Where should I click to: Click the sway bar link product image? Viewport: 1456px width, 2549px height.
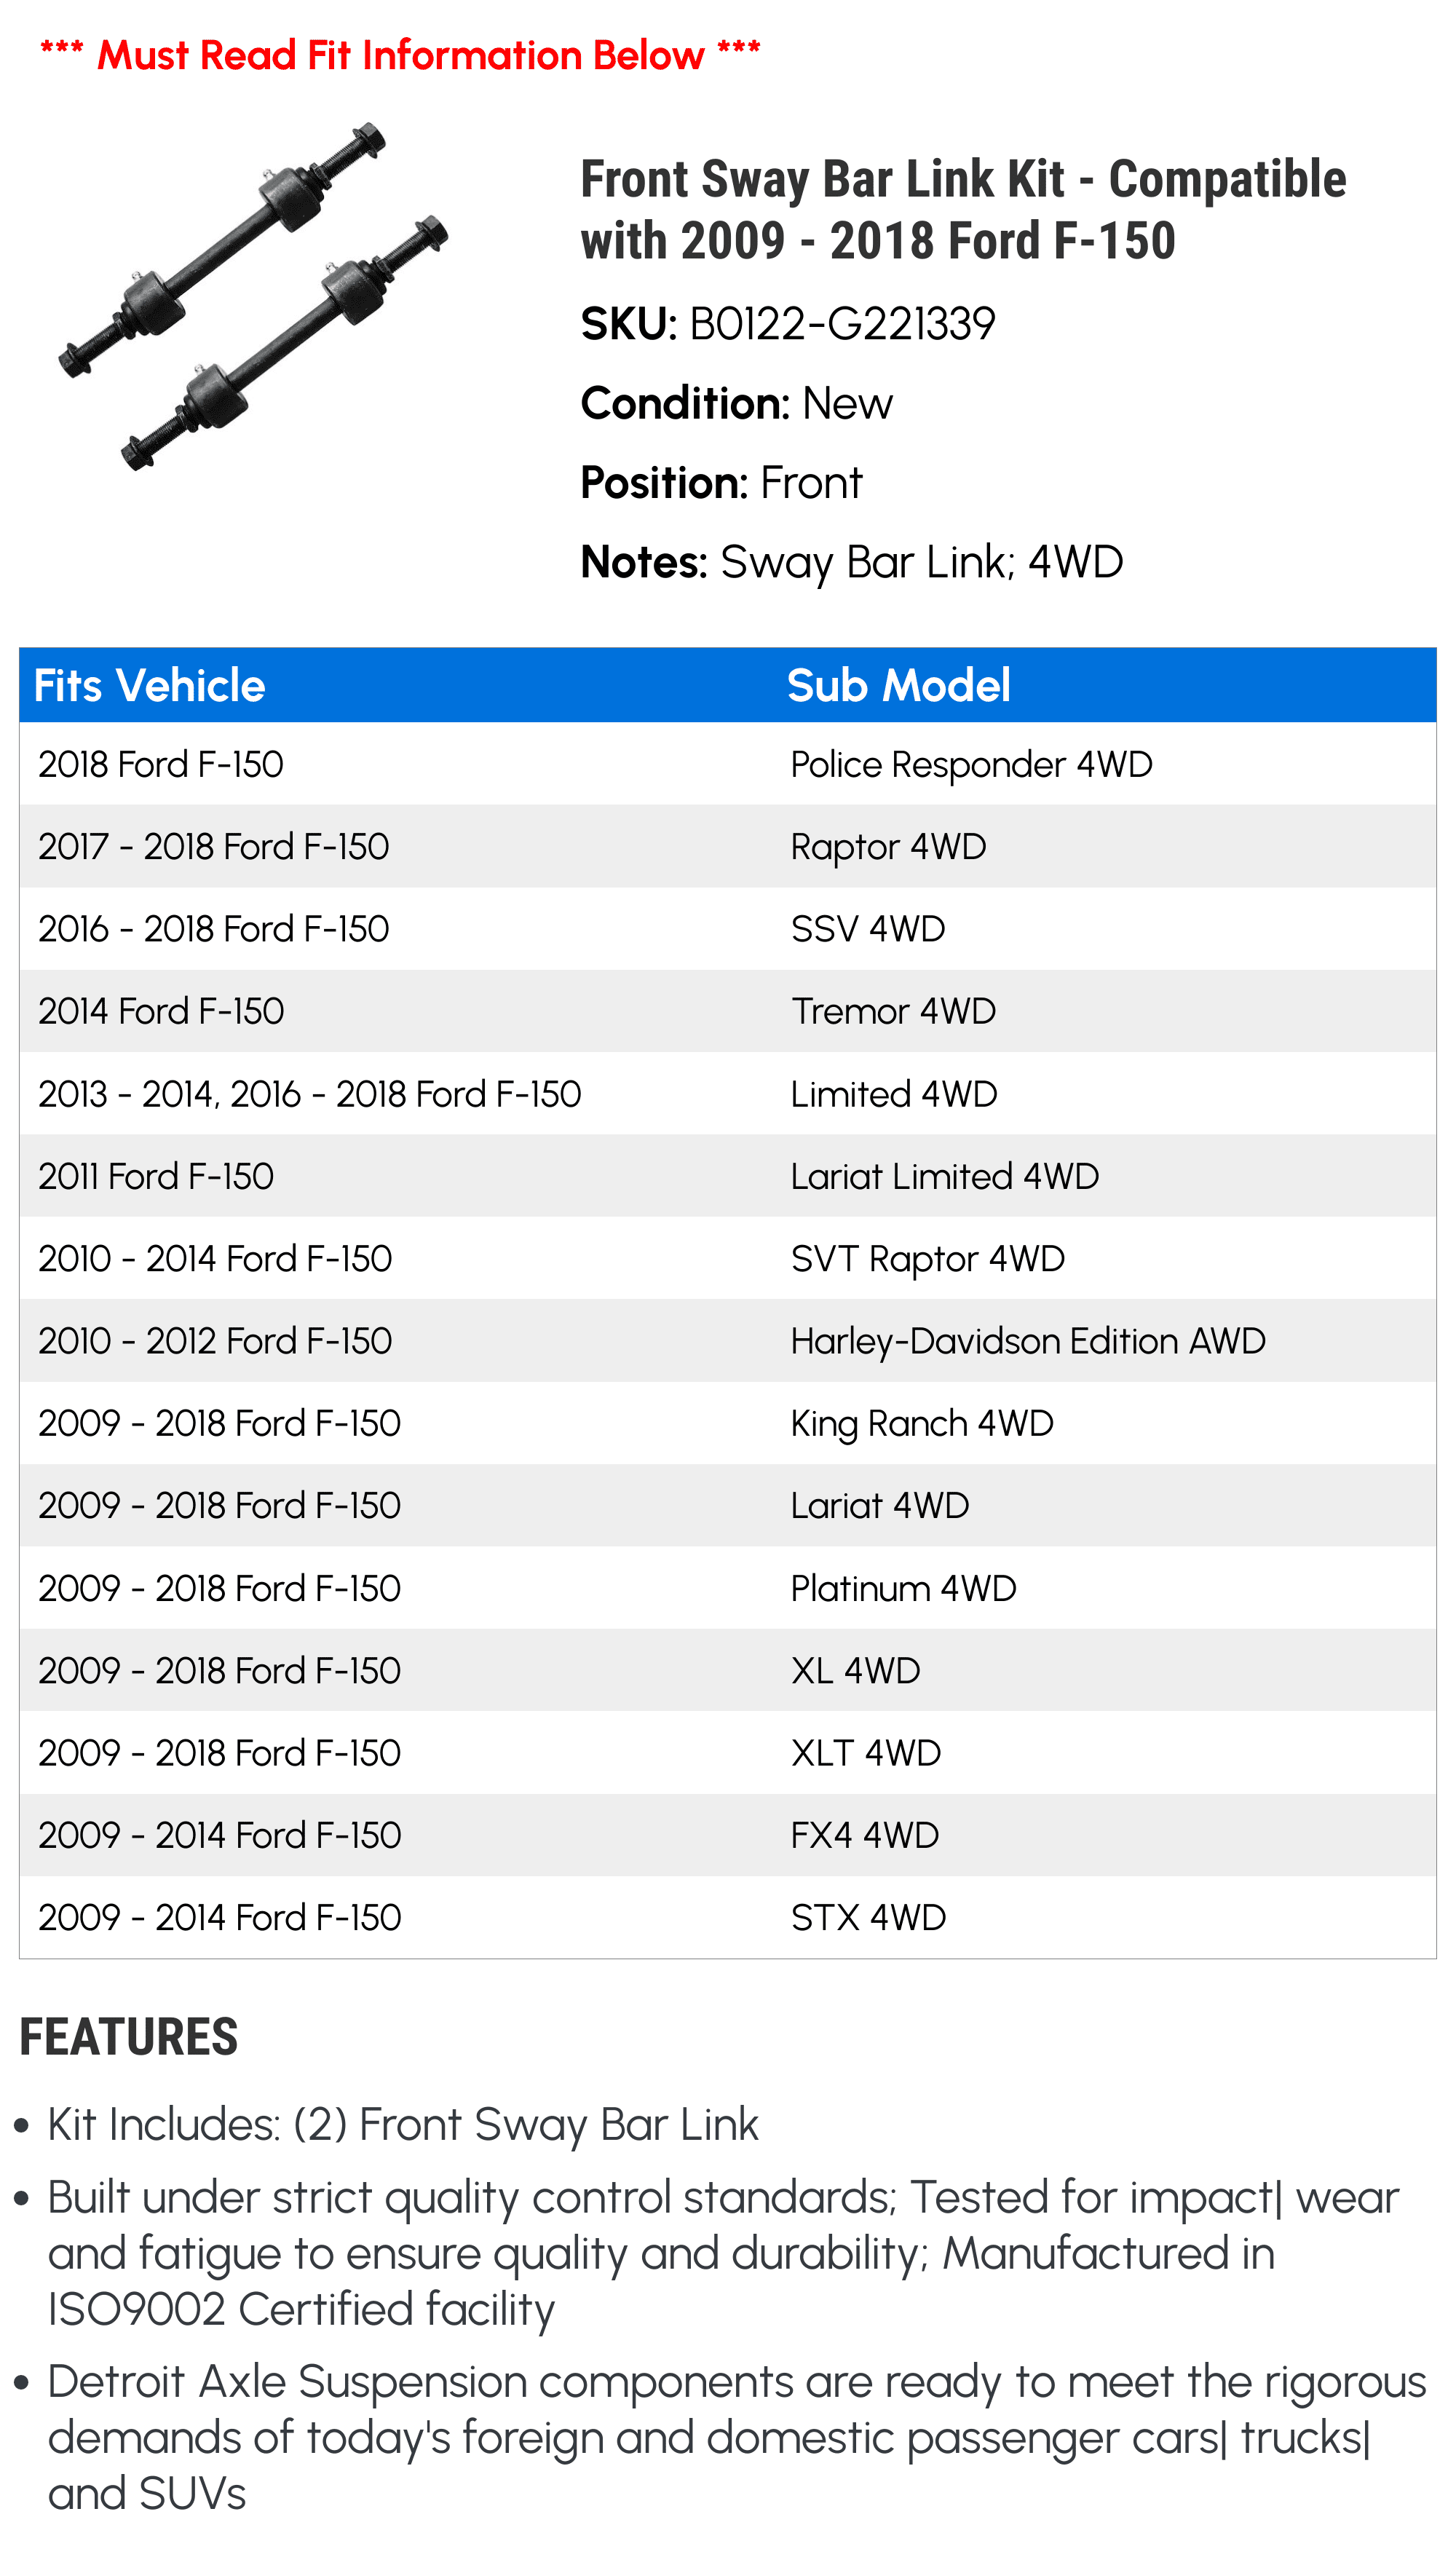click(x=254, y=297)
